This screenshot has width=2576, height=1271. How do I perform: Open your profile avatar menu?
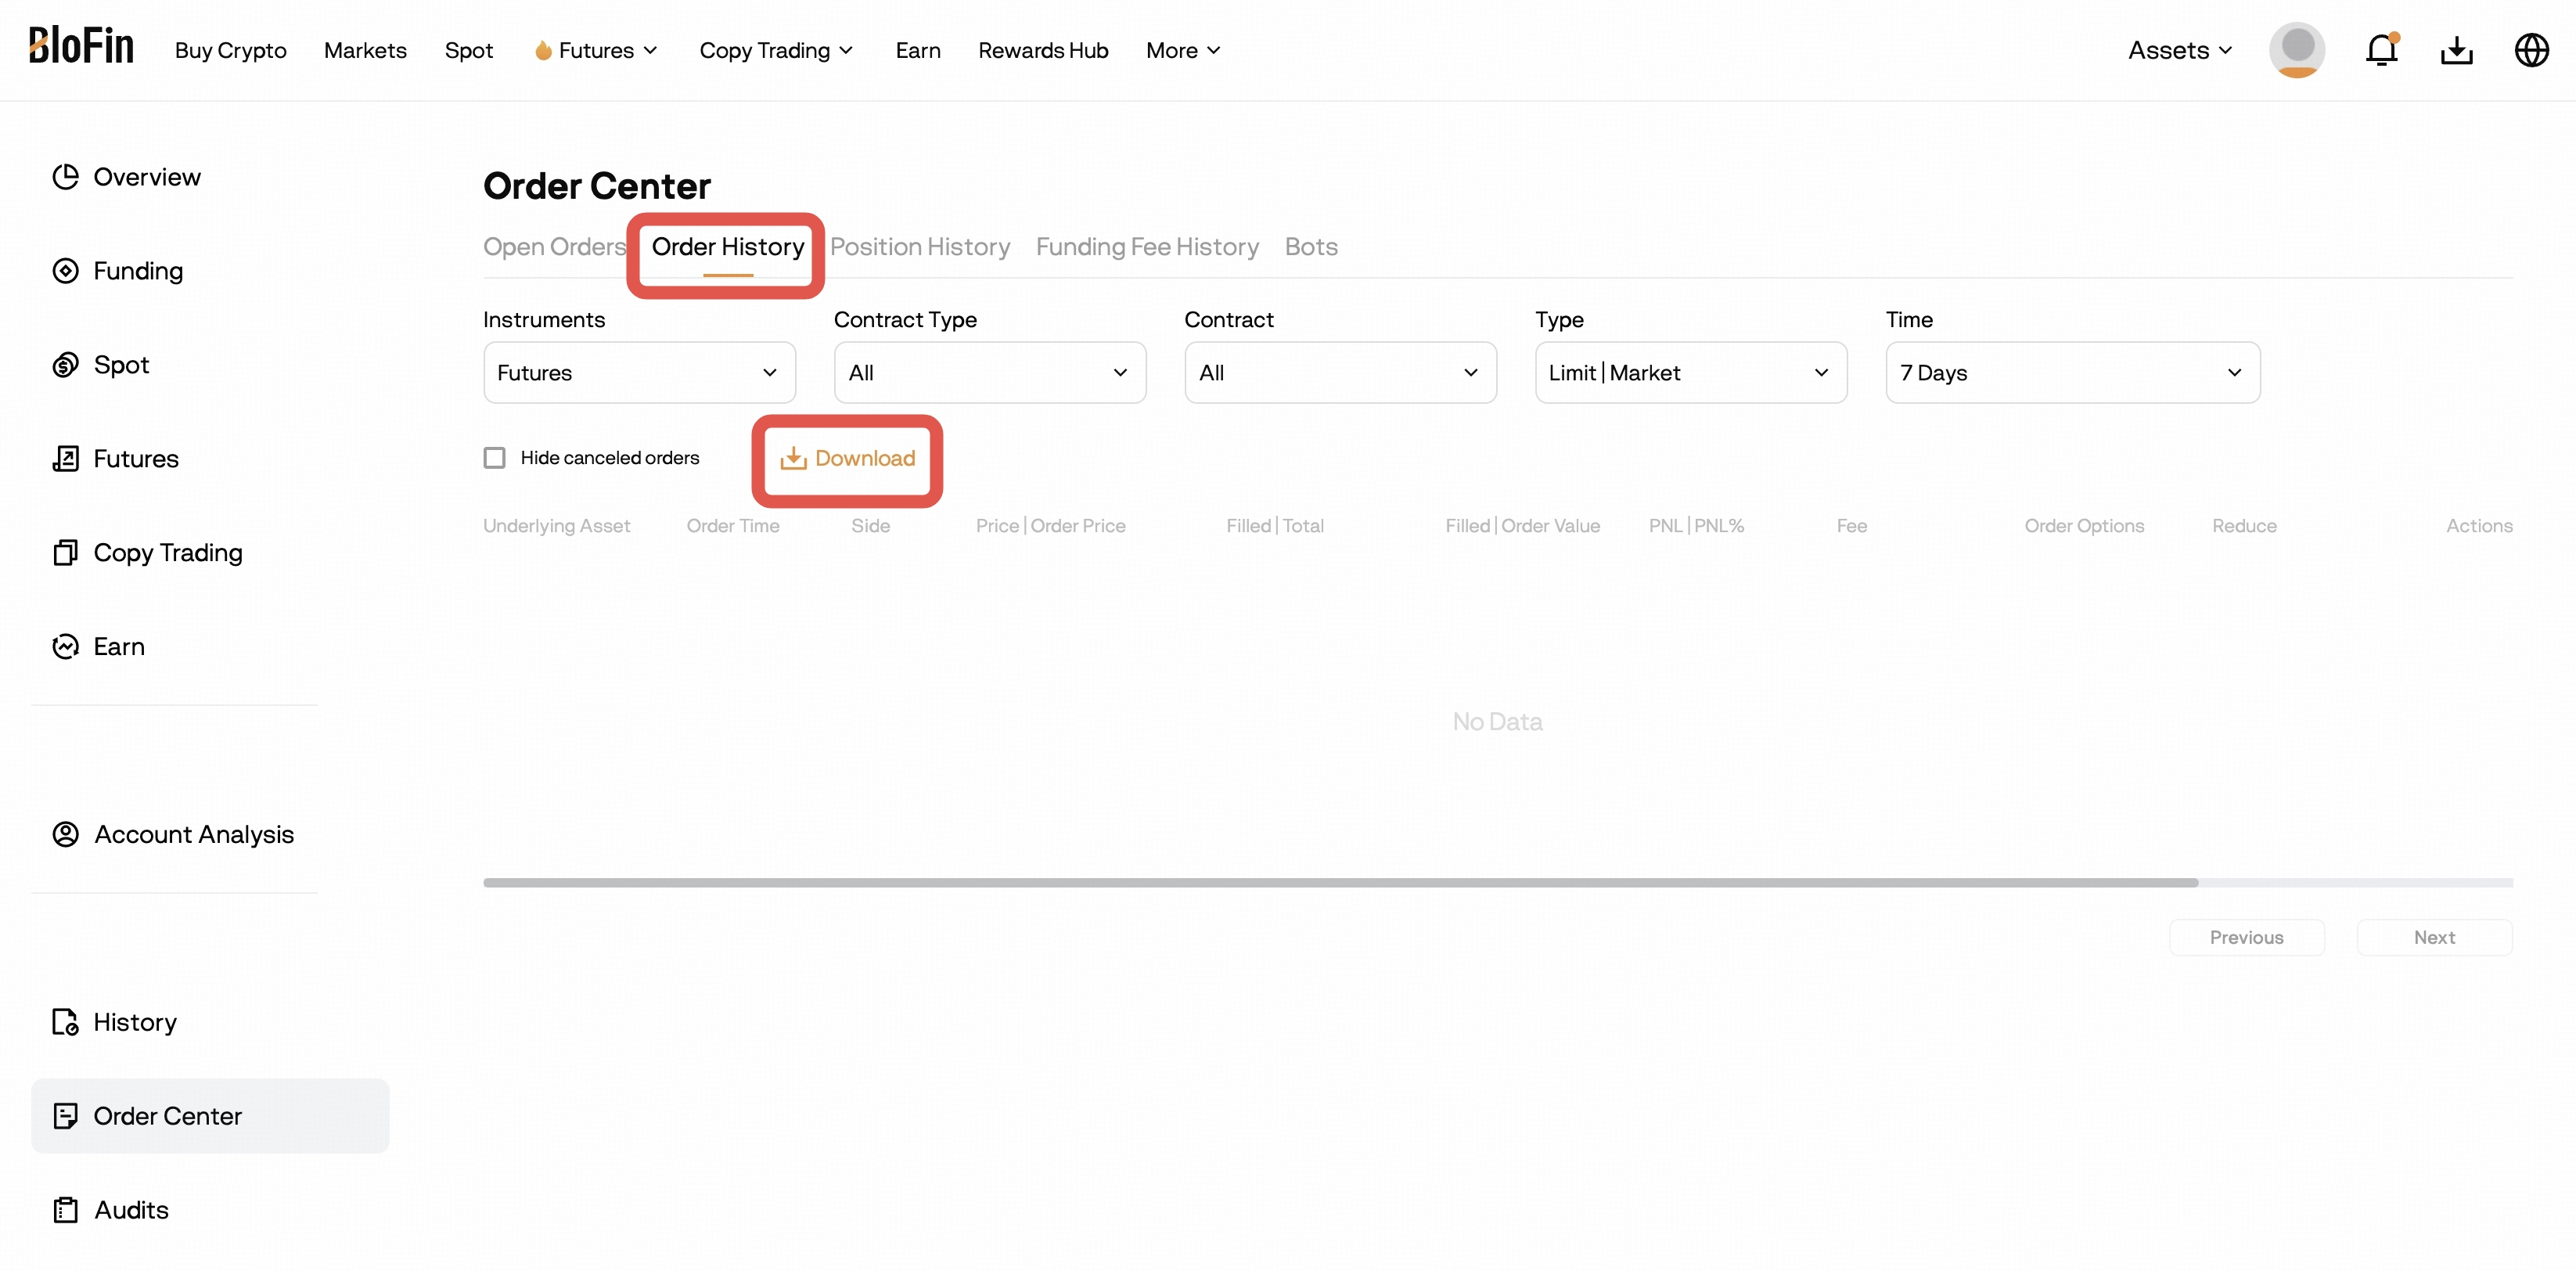point(2297,49)
